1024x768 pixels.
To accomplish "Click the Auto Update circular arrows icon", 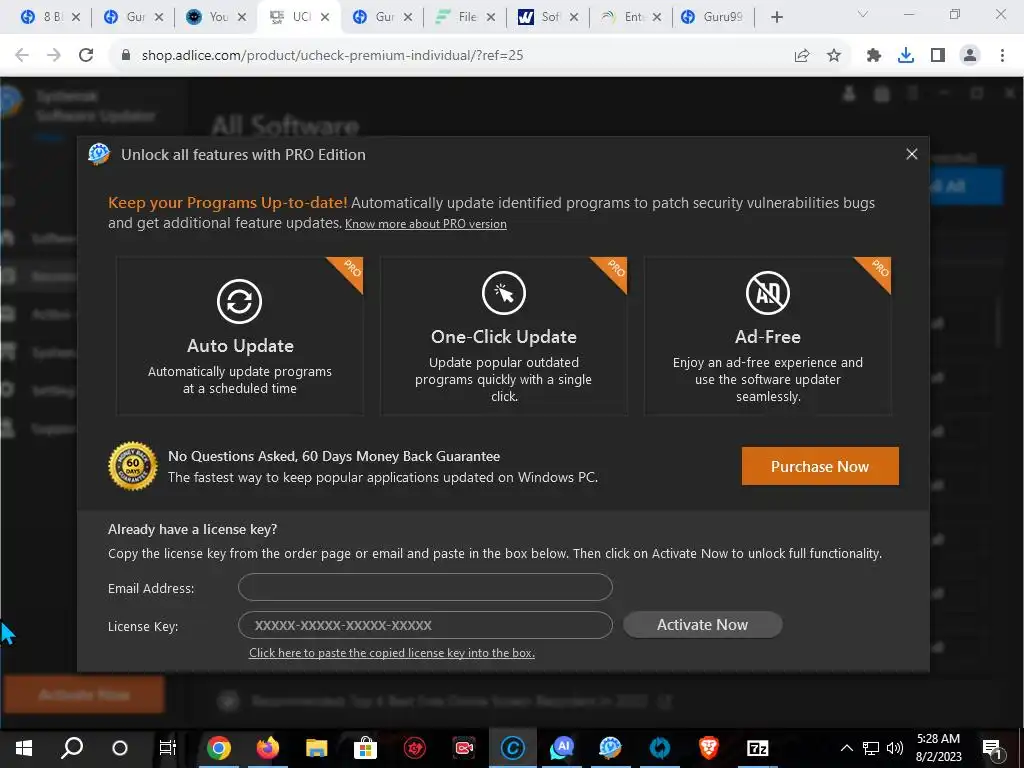I will [240, 301].
